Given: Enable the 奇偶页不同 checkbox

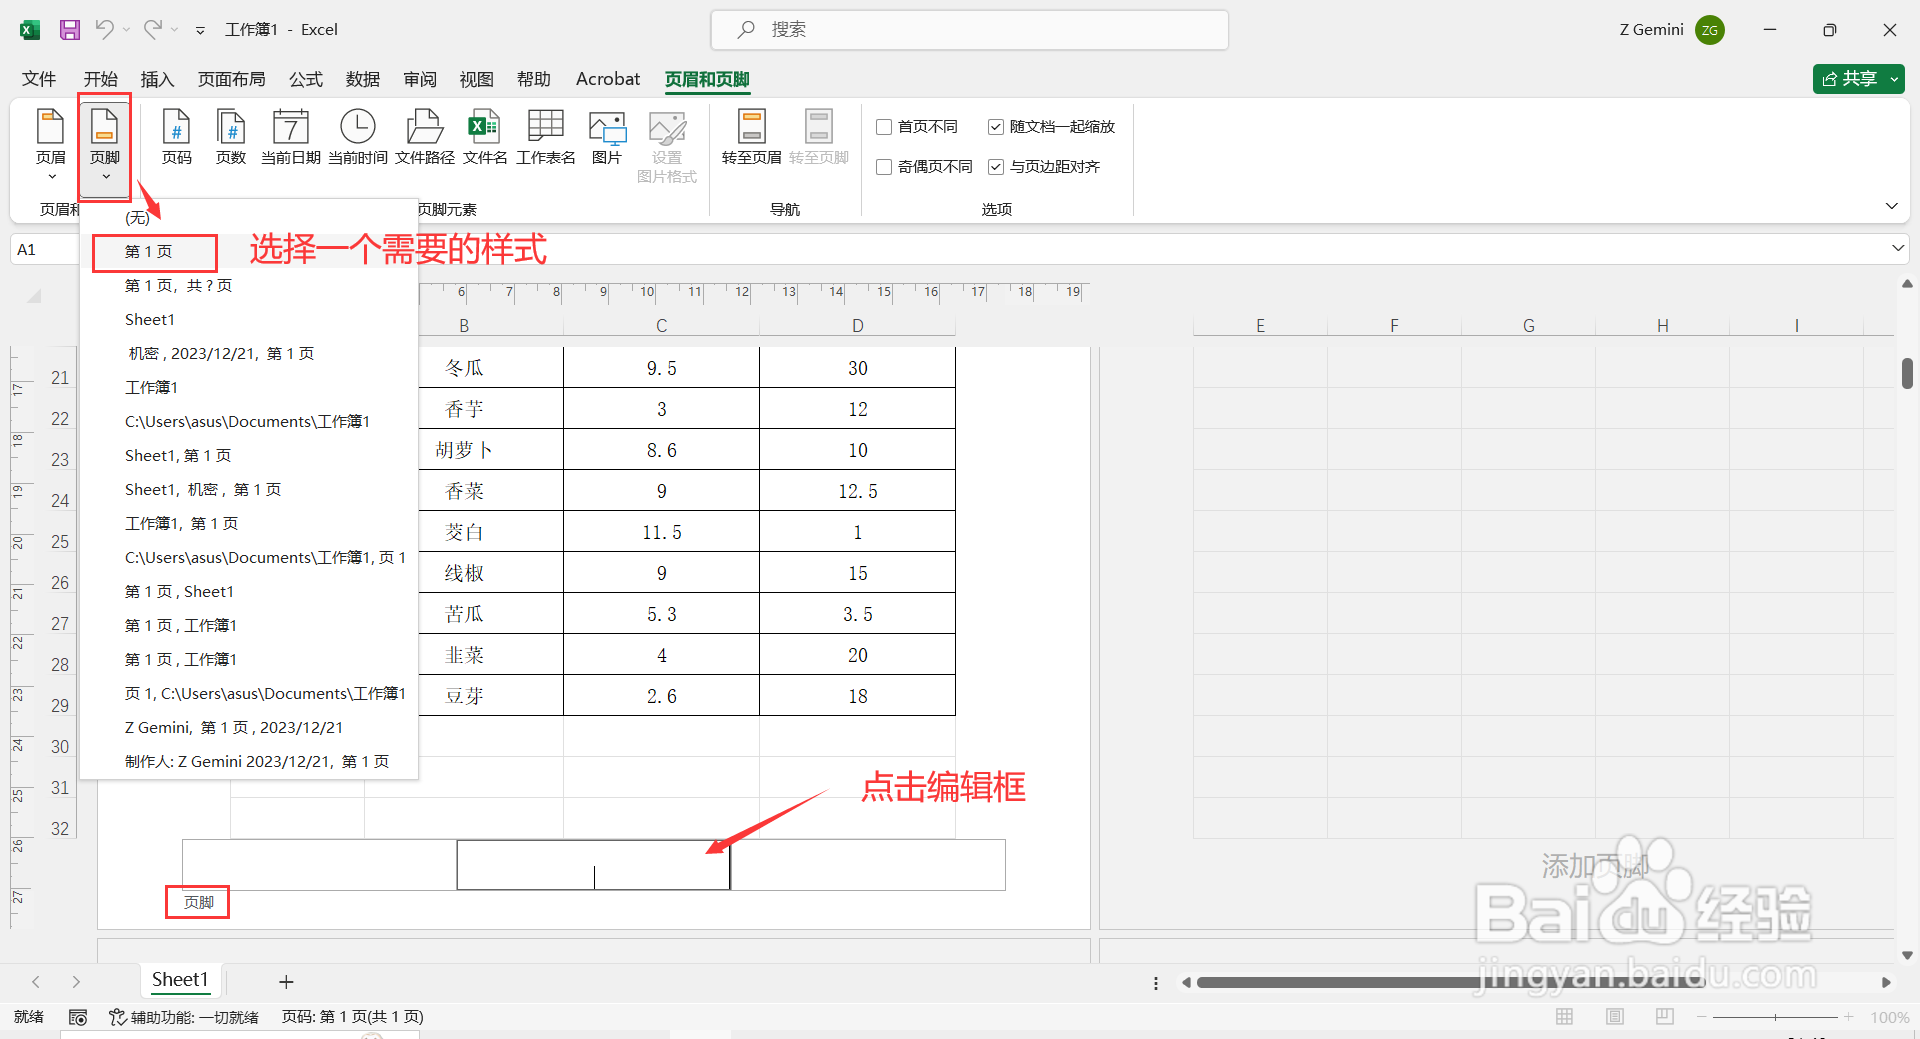Looking at the screenshot, I should [884, 167].
